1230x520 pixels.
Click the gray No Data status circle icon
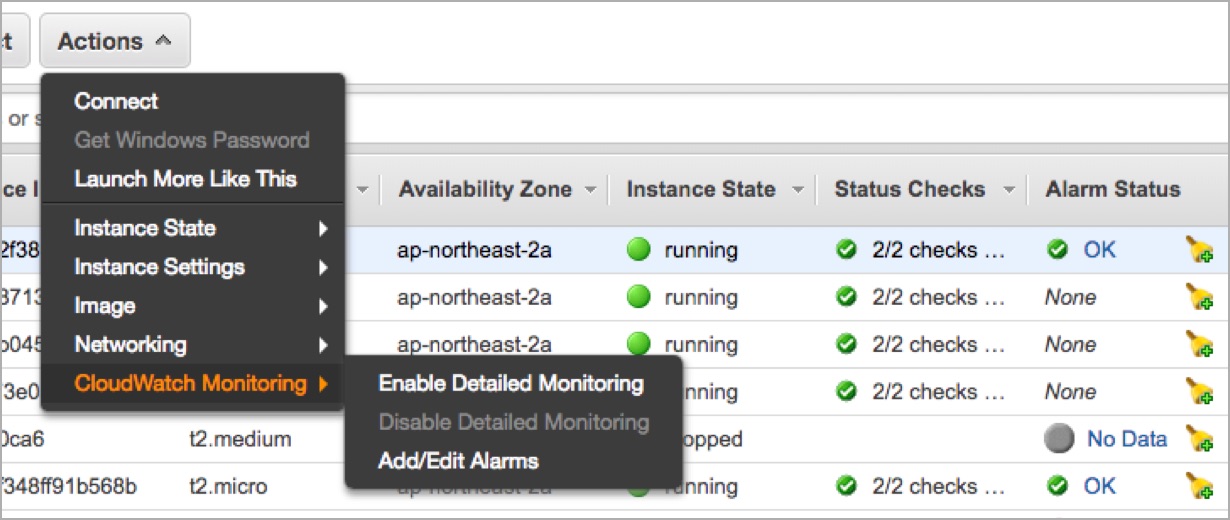(x=1060, y=439)
